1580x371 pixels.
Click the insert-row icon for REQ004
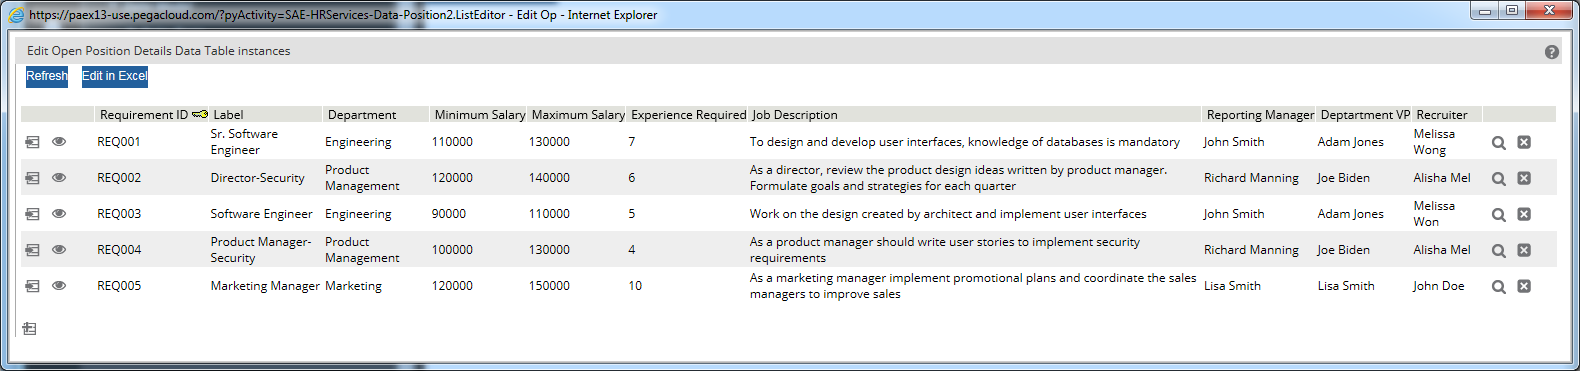pos(32,250)
